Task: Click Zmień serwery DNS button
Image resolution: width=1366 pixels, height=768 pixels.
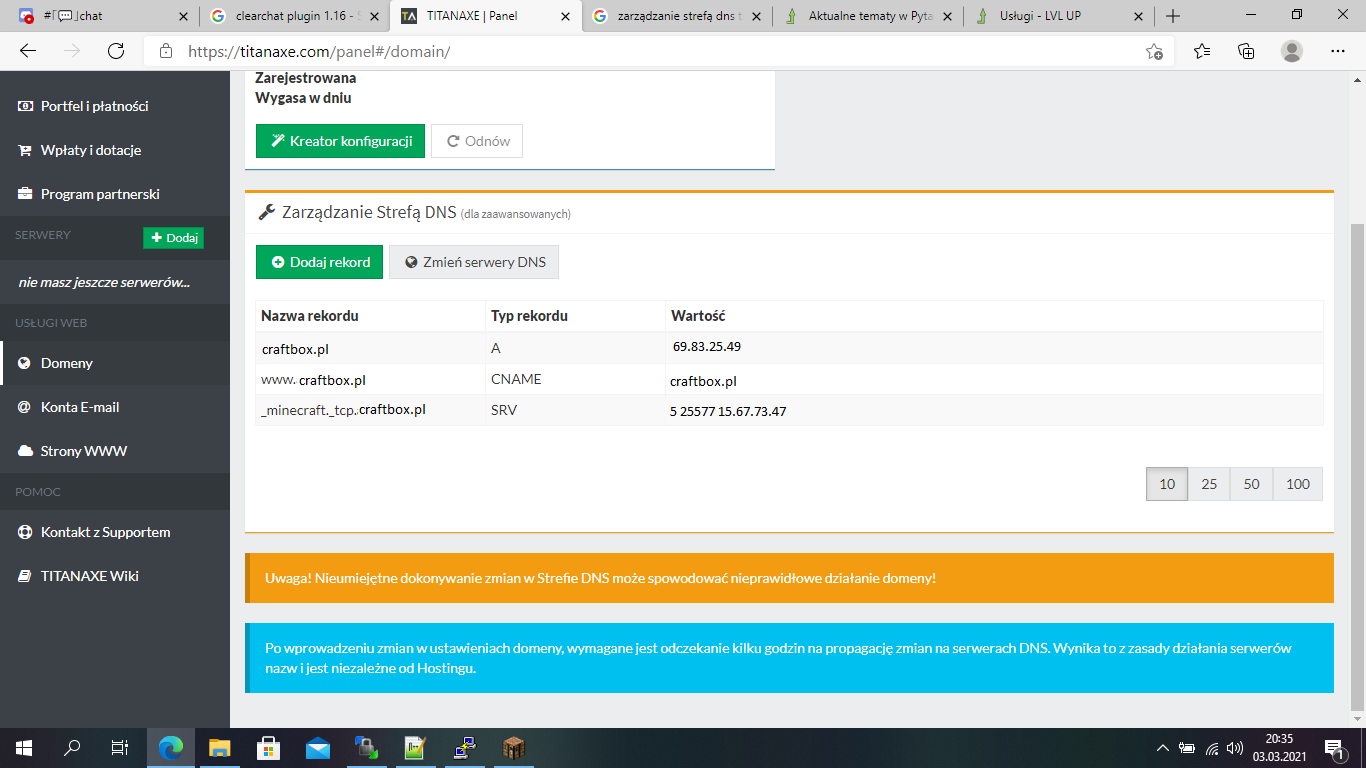Action: pos(474,262)
